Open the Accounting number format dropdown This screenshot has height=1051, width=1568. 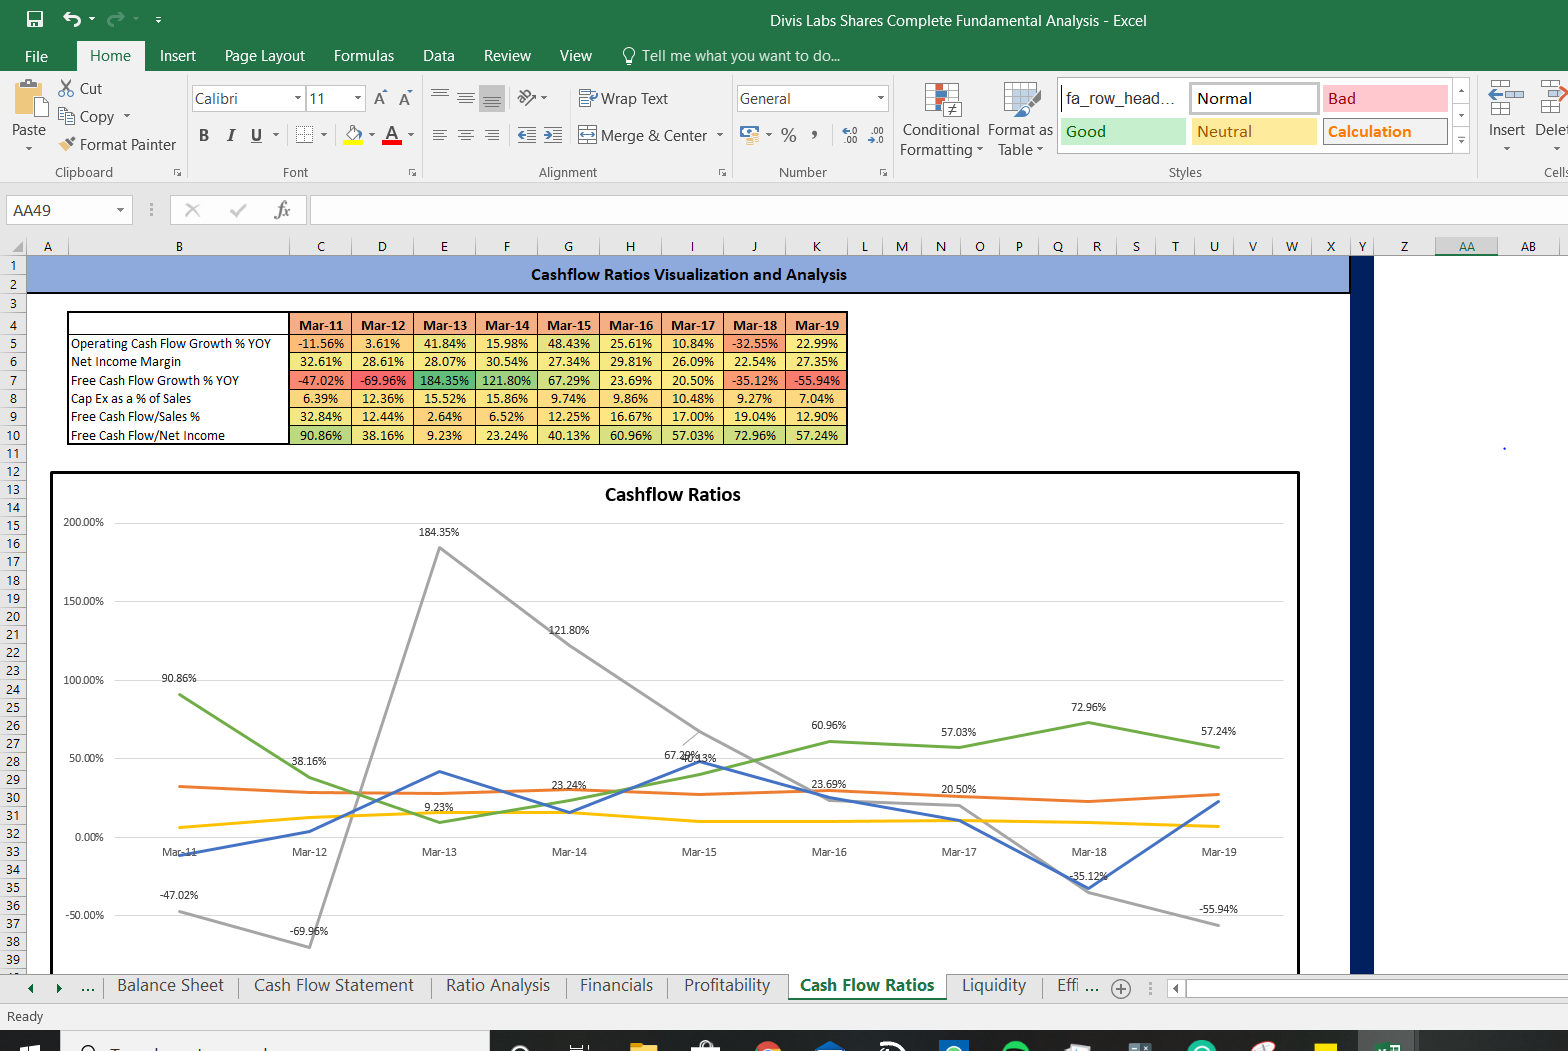[x=769, y=134]
